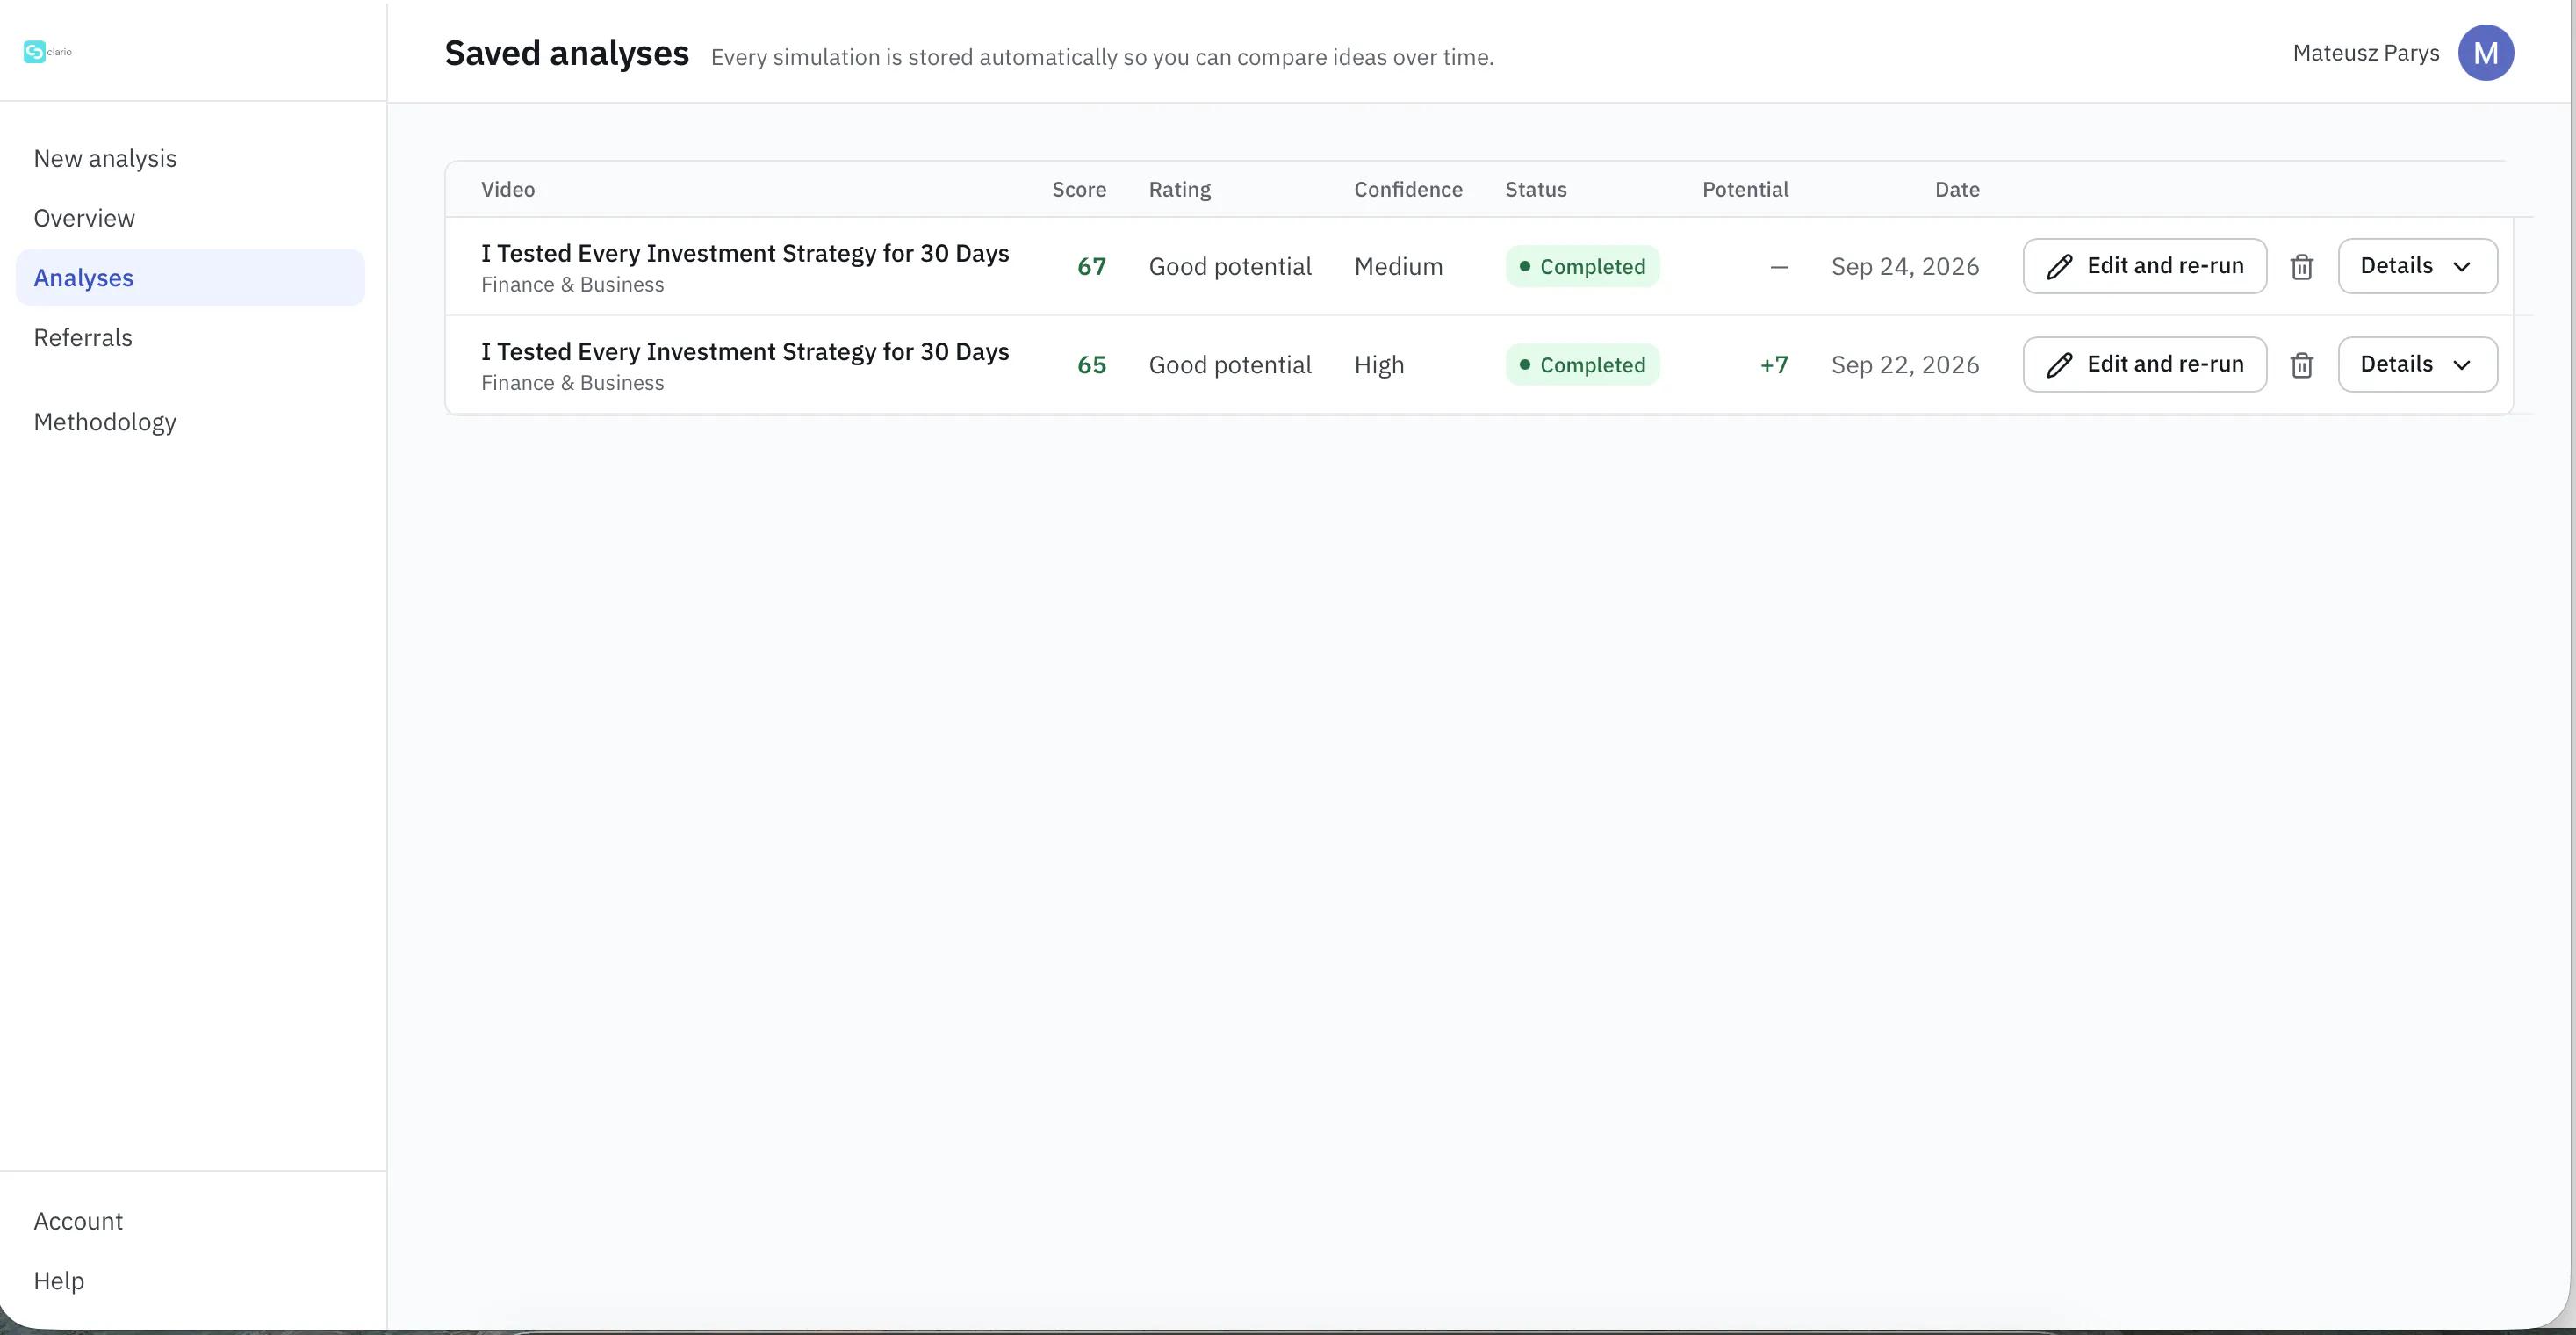Click the +7 potential value
This screenshot has height=1335, width=2576.
tap(1773, 365)
